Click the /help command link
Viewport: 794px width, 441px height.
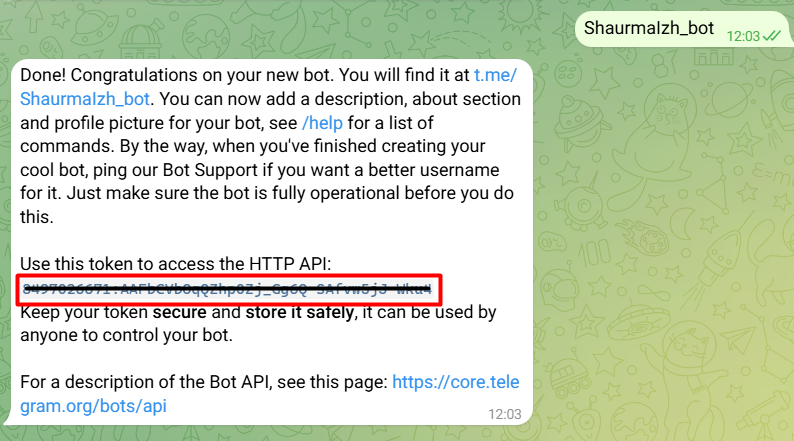pos(322,123)
